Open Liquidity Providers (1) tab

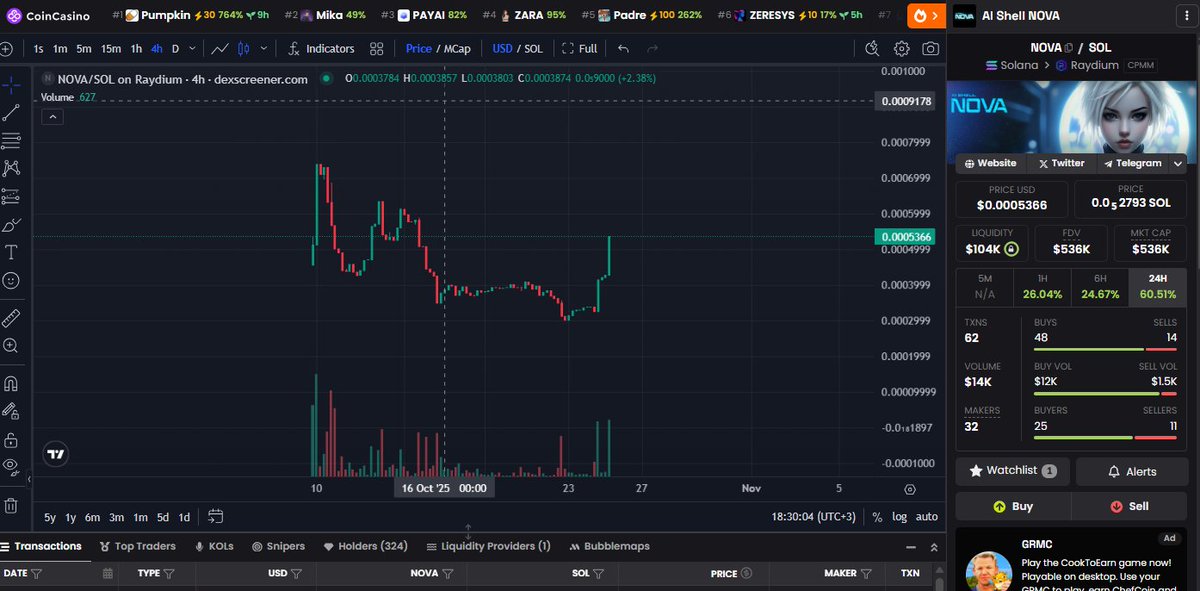click(488, 546)
